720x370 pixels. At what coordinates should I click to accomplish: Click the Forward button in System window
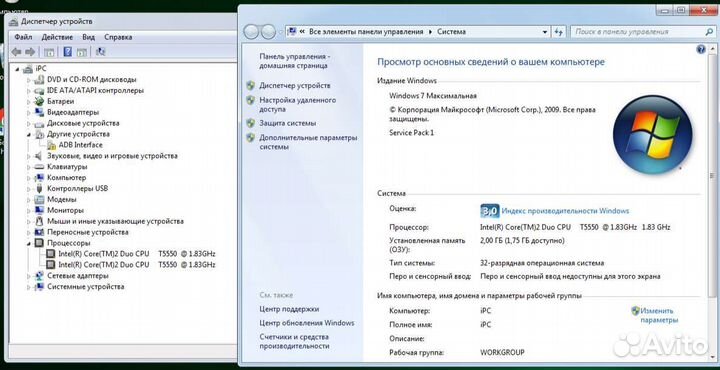point(268,32)
